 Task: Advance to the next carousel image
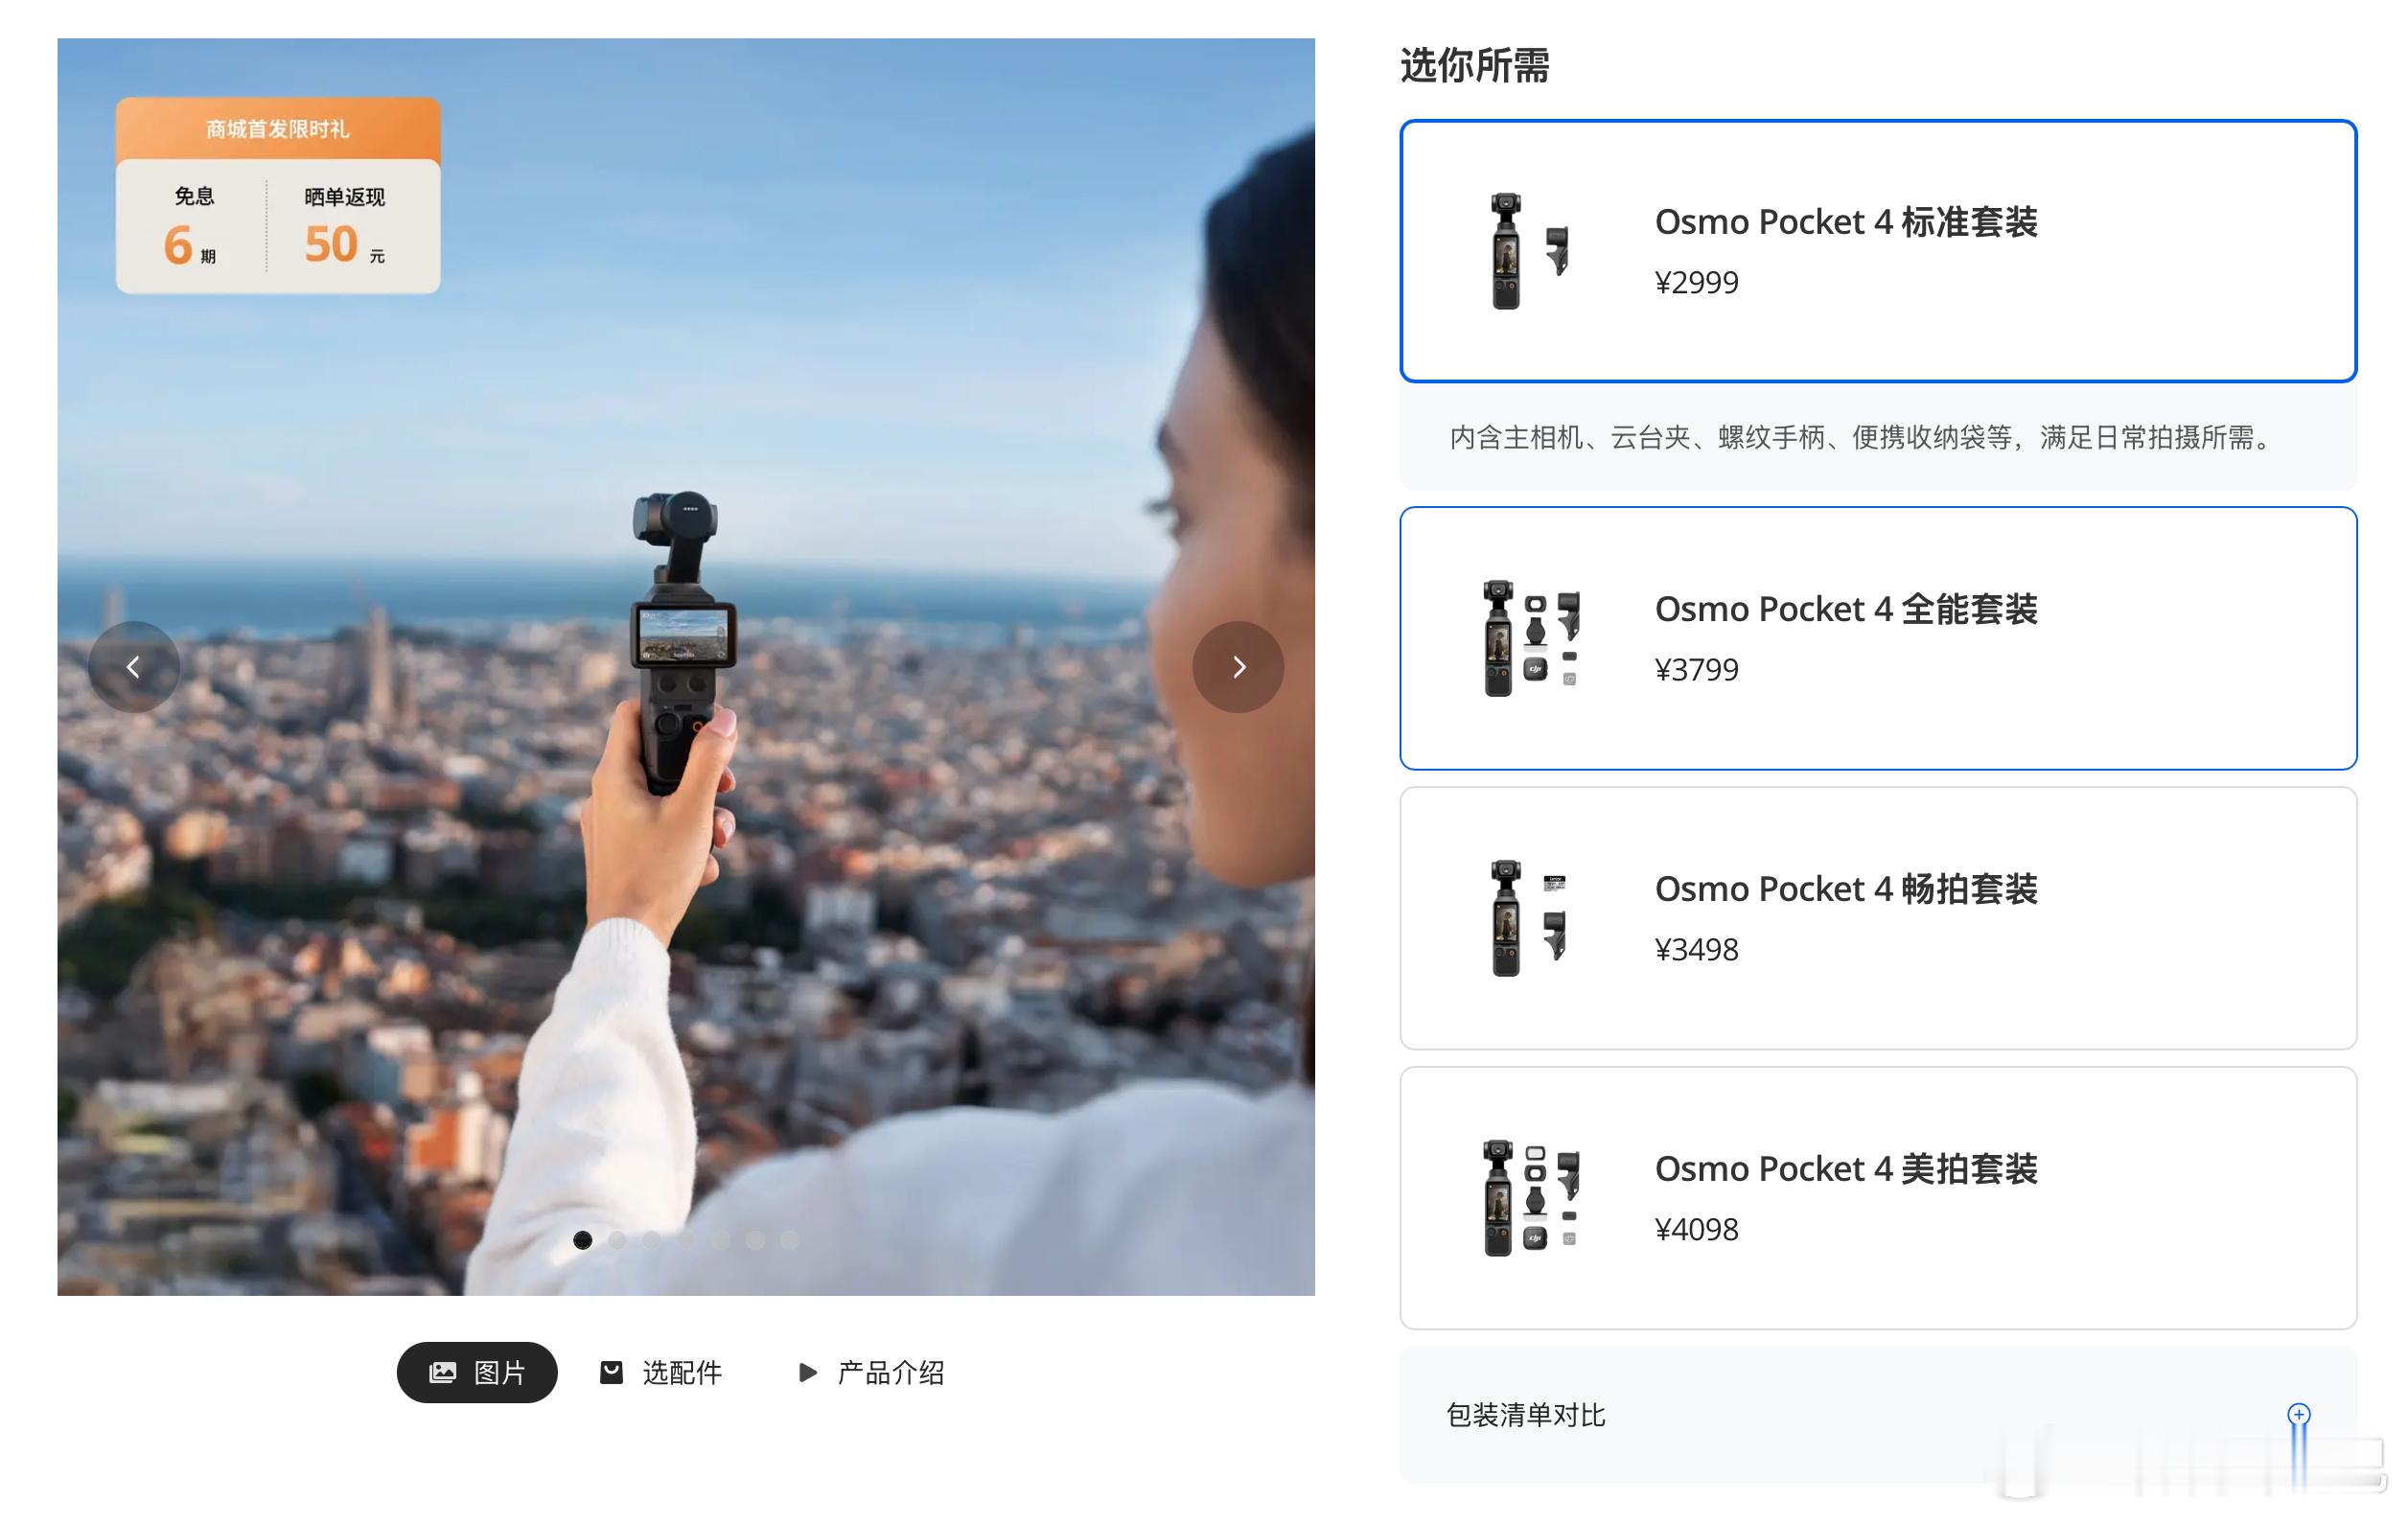1238,667
